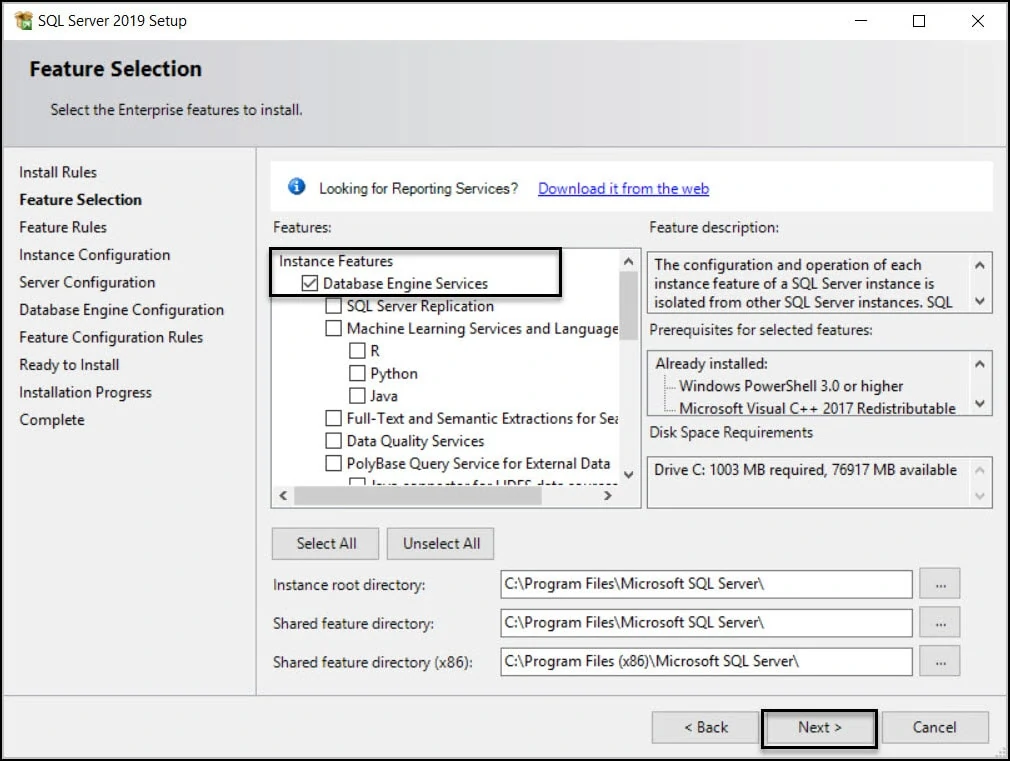Check Machine Learning Services and Language Extensions
Image resolution: width=1010 pixels, height=761 pixels.
tap(333, 329)
